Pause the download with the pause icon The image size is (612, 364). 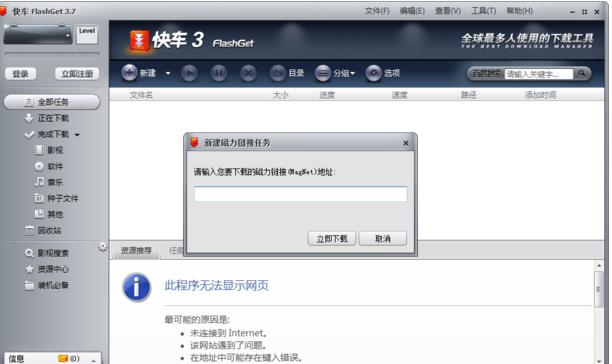(219, 73)
